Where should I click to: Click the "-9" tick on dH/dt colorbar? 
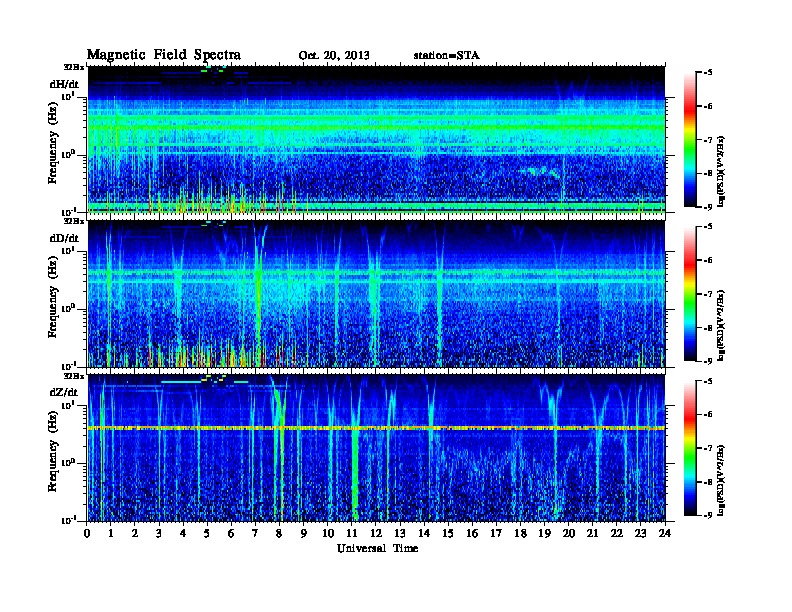[x=708, y=206]
